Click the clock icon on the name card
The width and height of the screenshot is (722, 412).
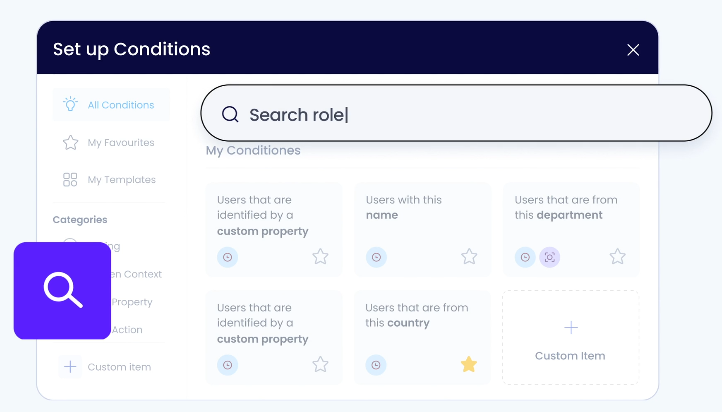[x=376, y=257]
